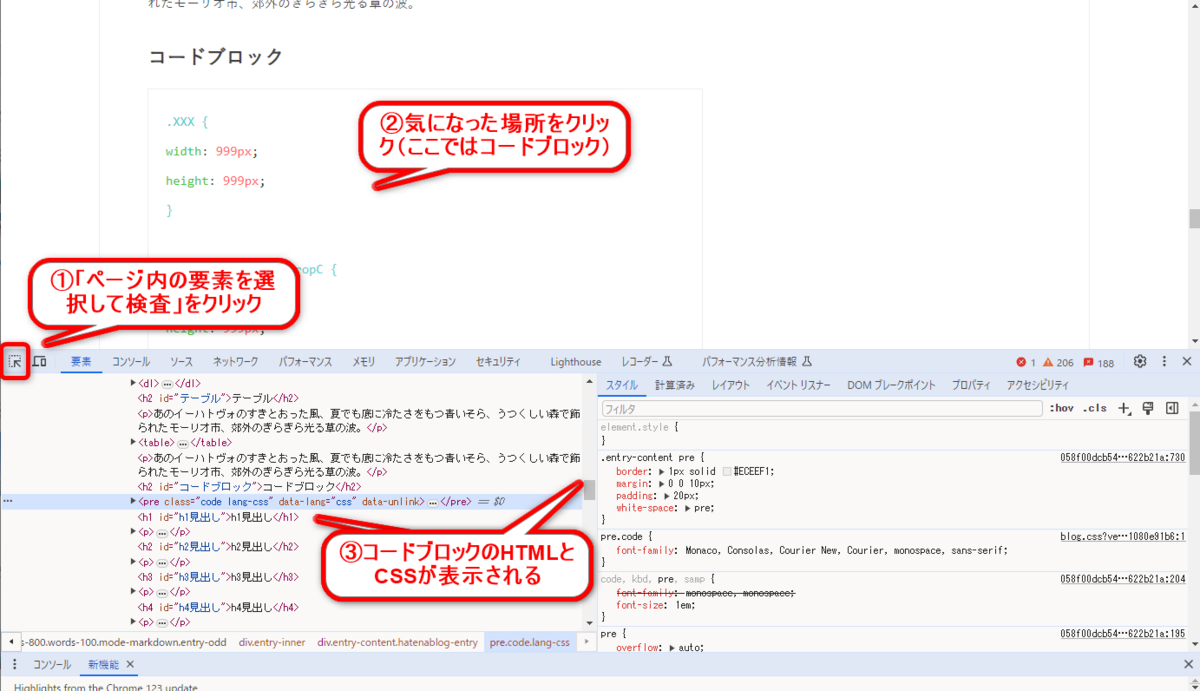This screenshot has width=1200, height=691.
Task: Close the bottom drawer panel
Action: [1187, 664]
